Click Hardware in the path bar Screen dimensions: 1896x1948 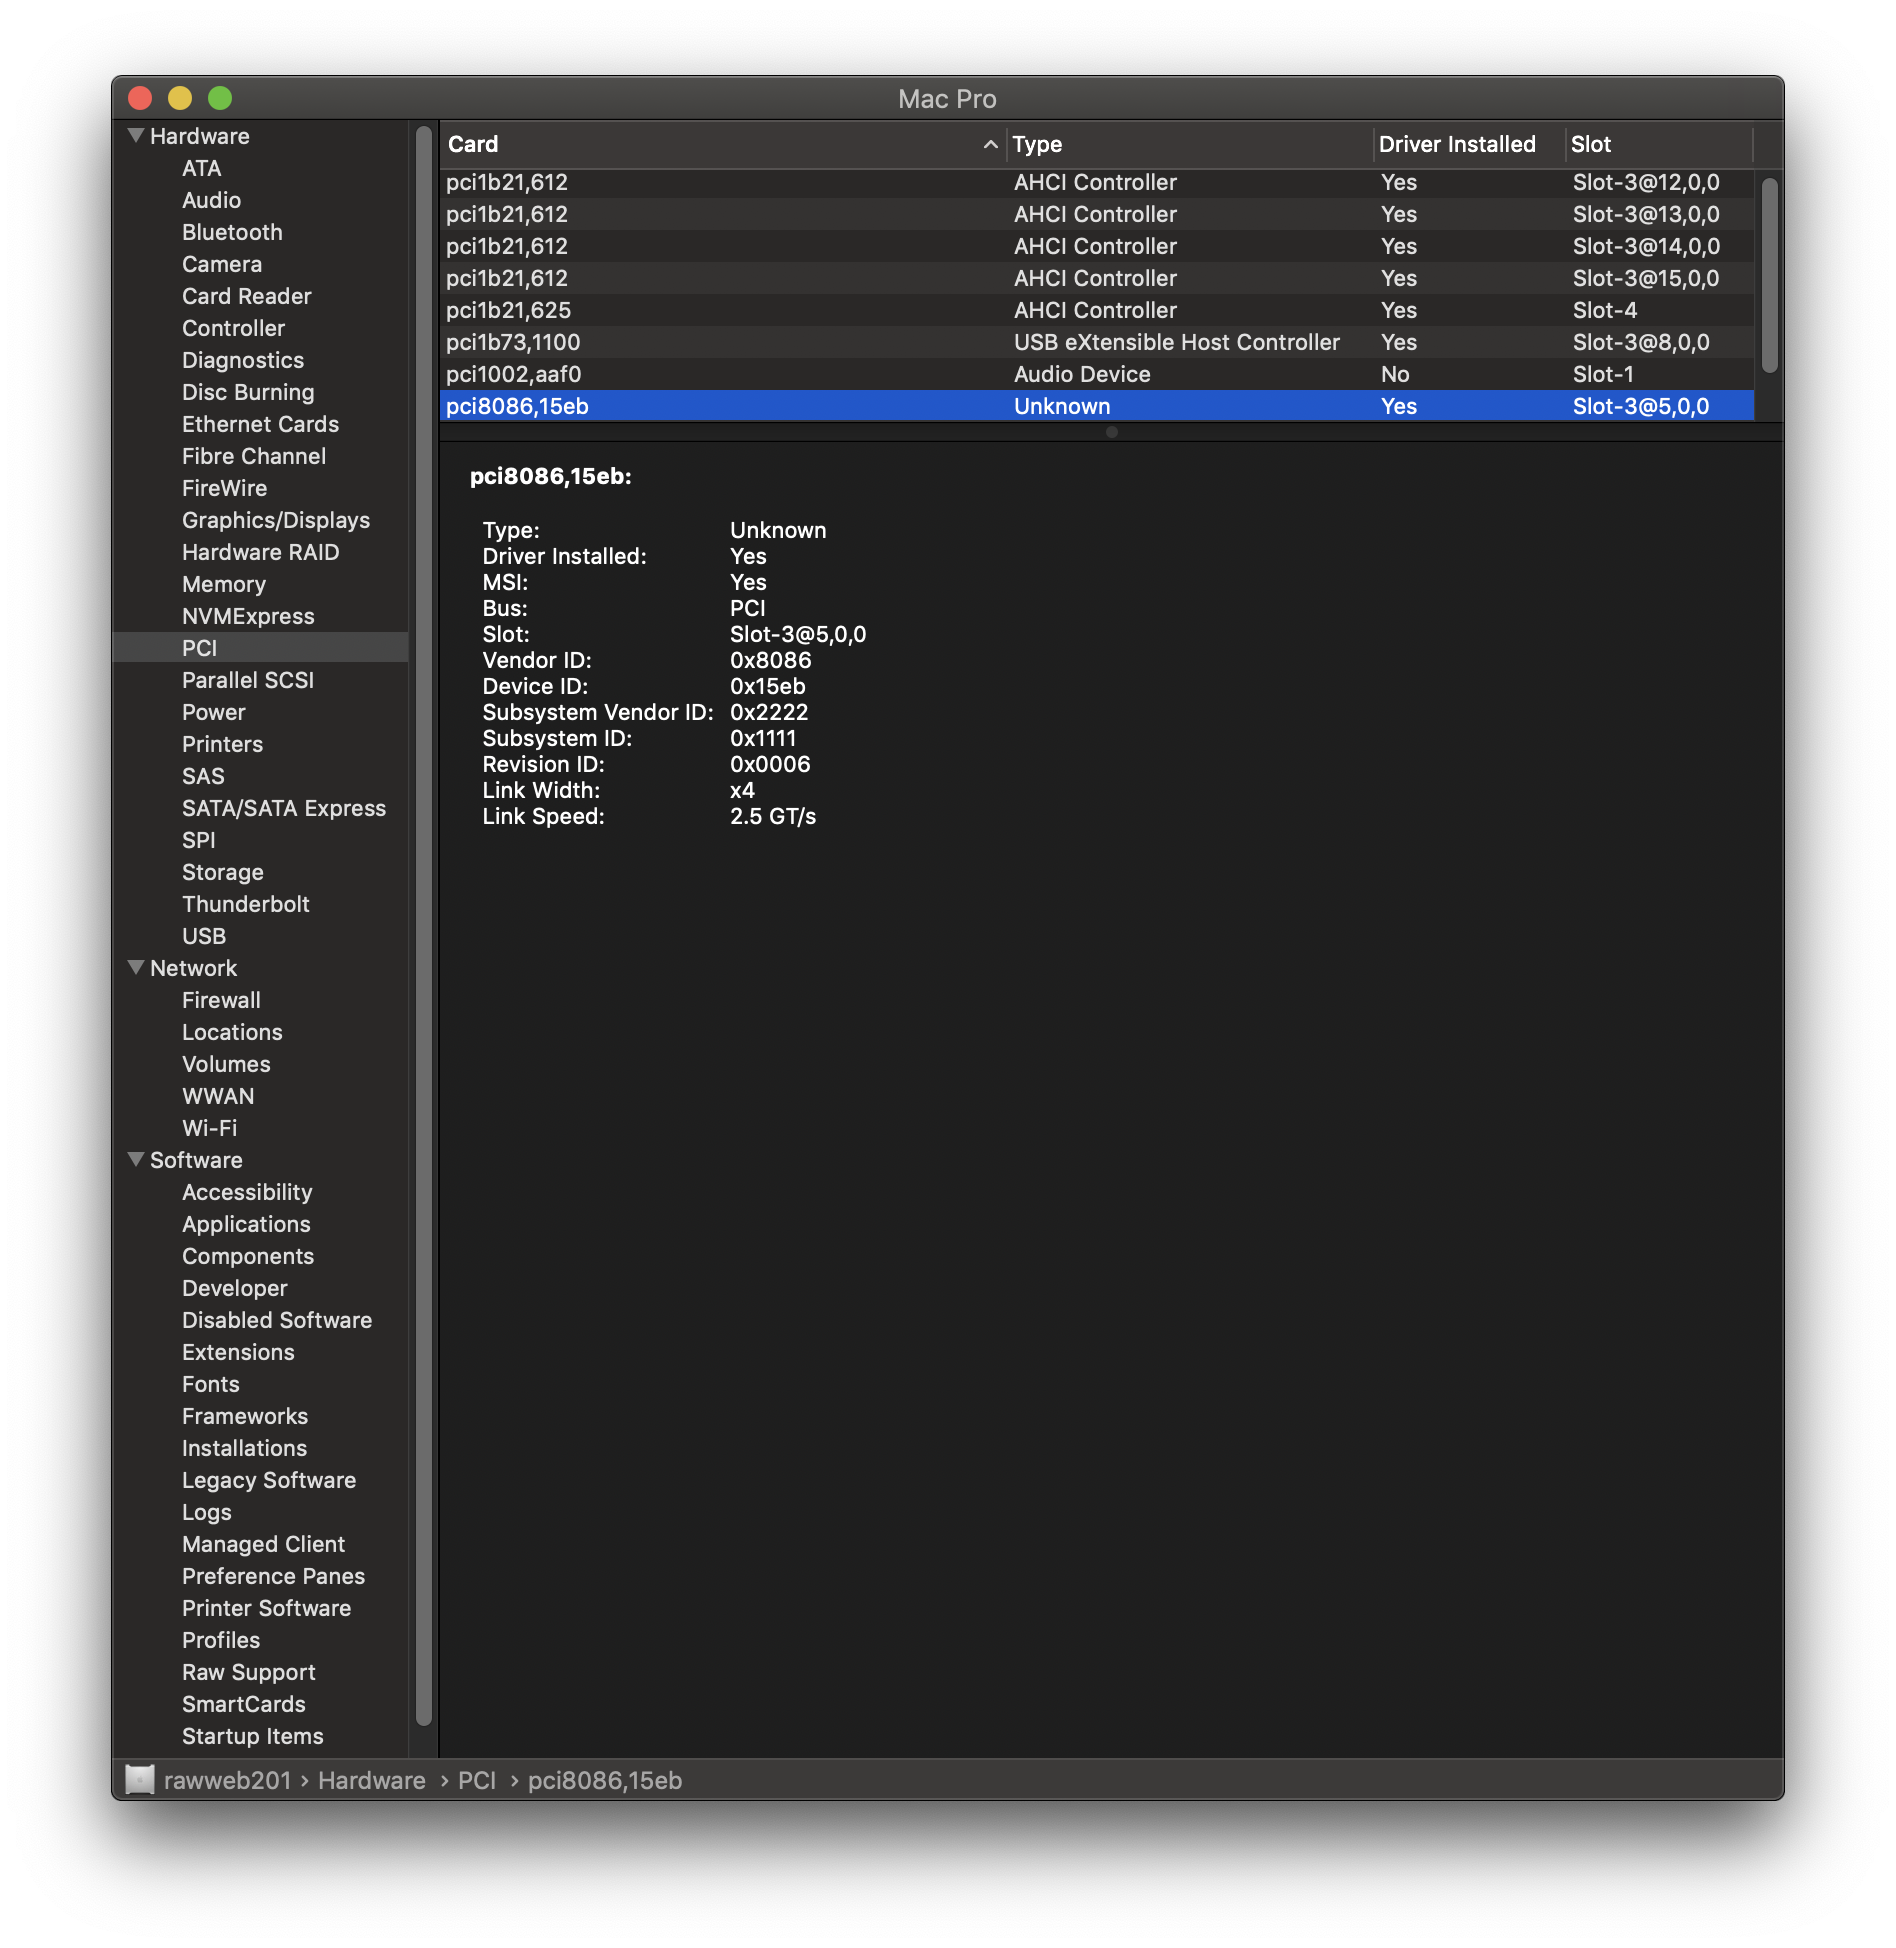click(372, 1780)
